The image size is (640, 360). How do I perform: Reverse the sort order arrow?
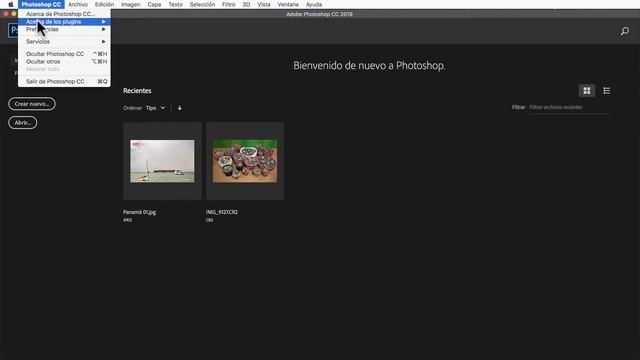180,108
